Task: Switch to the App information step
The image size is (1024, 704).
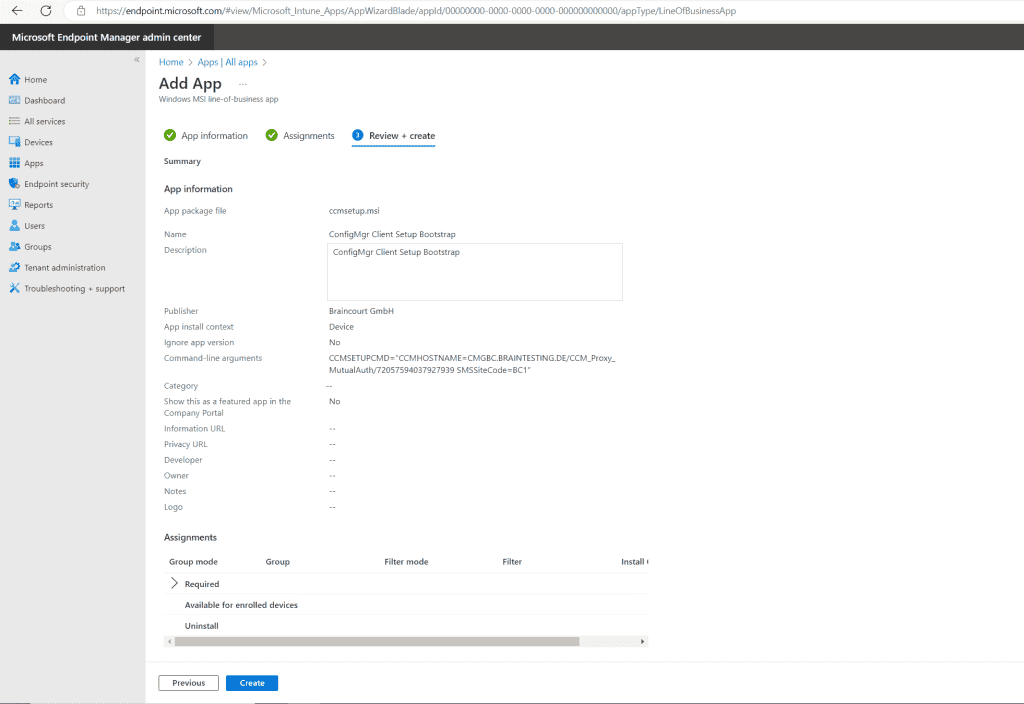Action: [x=214, y=135]
